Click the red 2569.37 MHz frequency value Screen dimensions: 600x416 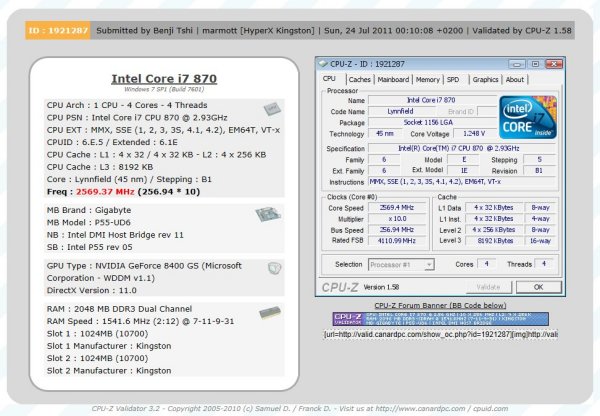pyautogui.click(x=105, y=192)
